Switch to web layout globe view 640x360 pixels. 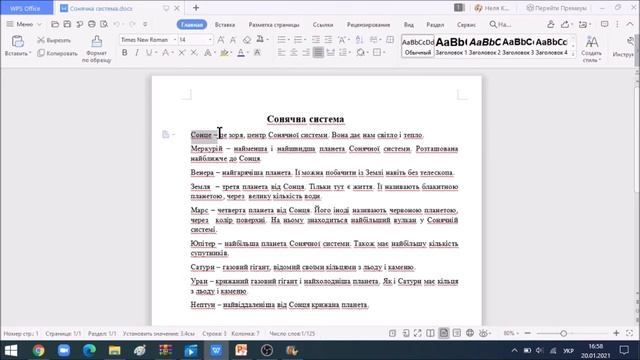tap(470, 333)
